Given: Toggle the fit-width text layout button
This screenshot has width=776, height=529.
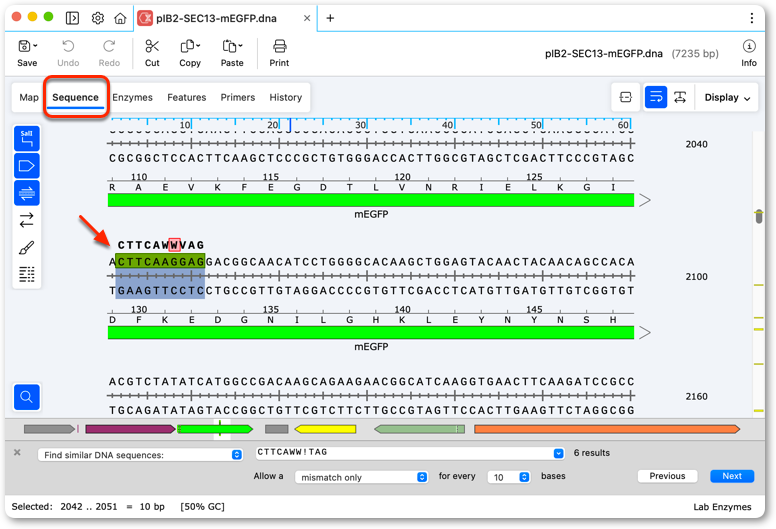Looking at the screenshot, I should coord(680,97).
